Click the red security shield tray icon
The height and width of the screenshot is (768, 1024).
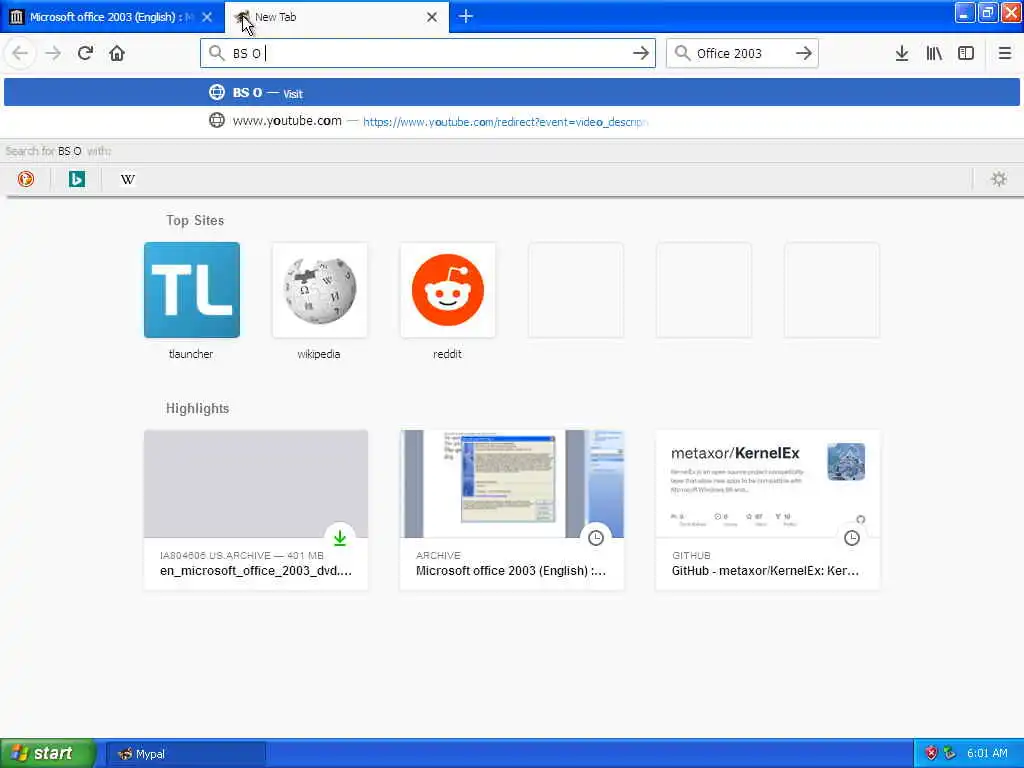click(x=931, y=753)
